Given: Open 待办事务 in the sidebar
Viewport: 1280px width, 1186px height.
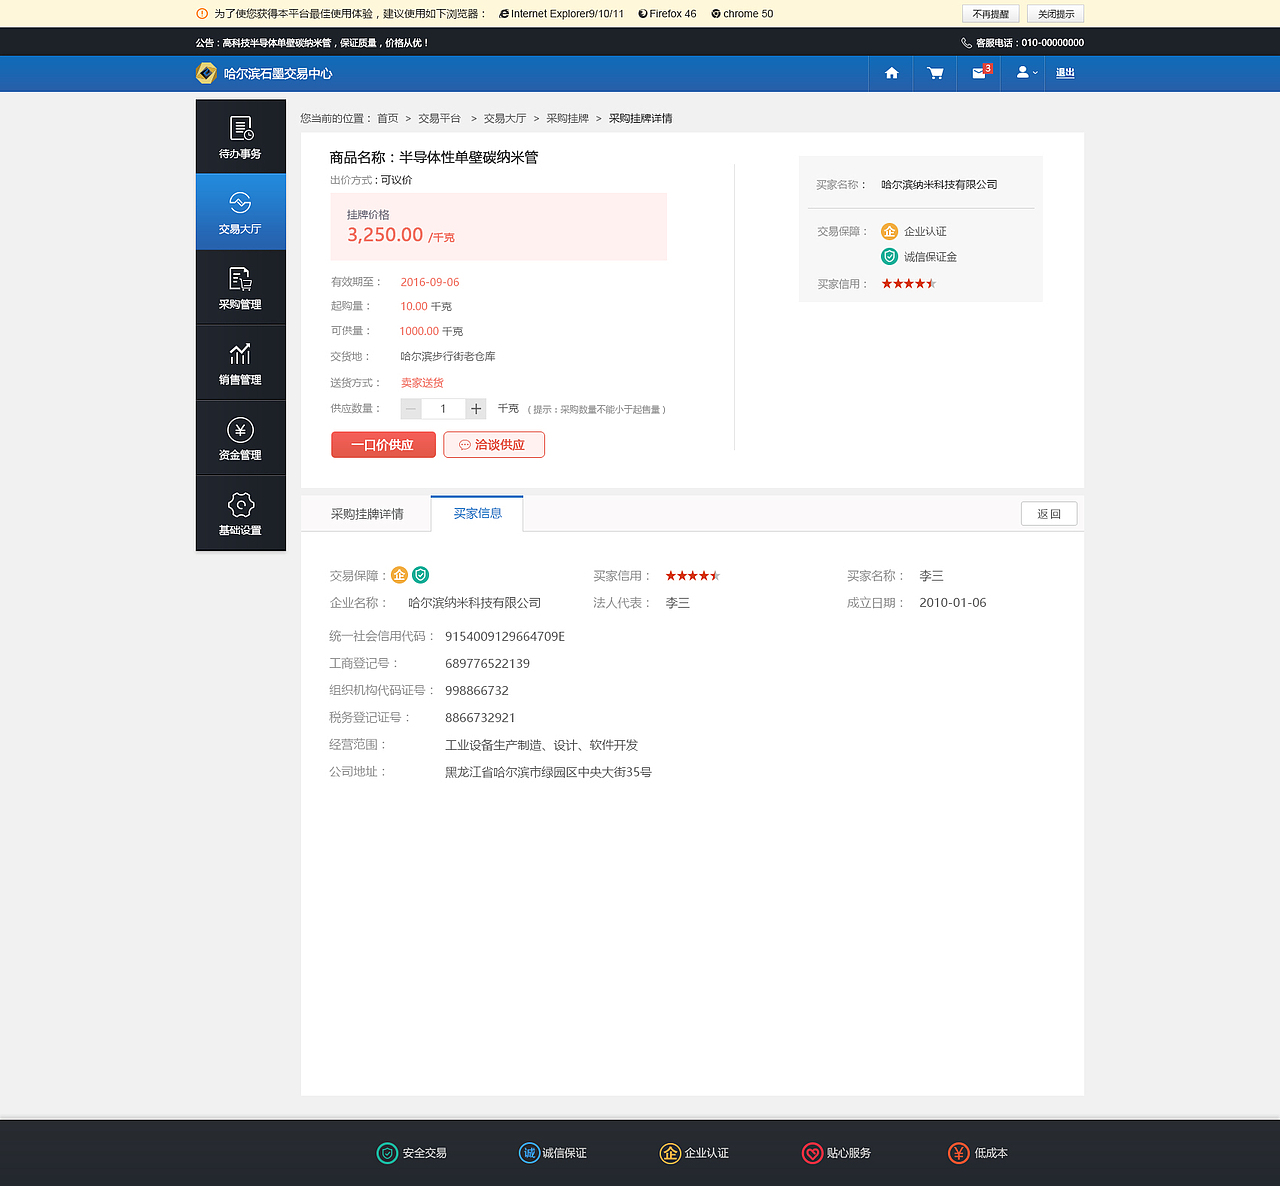Looking at the screenshot, I should click(x=240, y=137).
